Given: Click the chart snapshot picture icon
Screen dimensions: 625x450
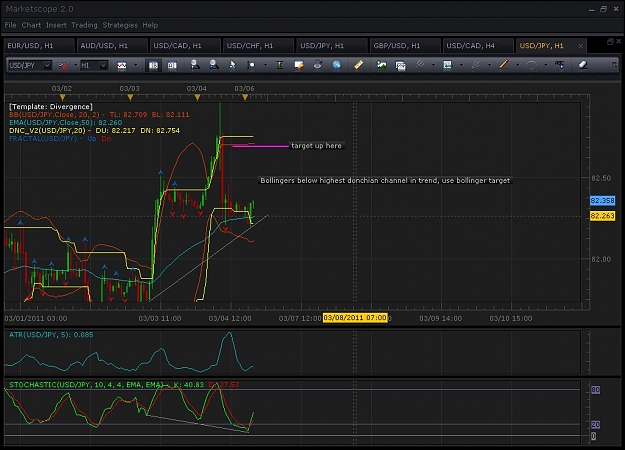Looking at the screenshot, I should pyautogui.click(x=448, y=65).
